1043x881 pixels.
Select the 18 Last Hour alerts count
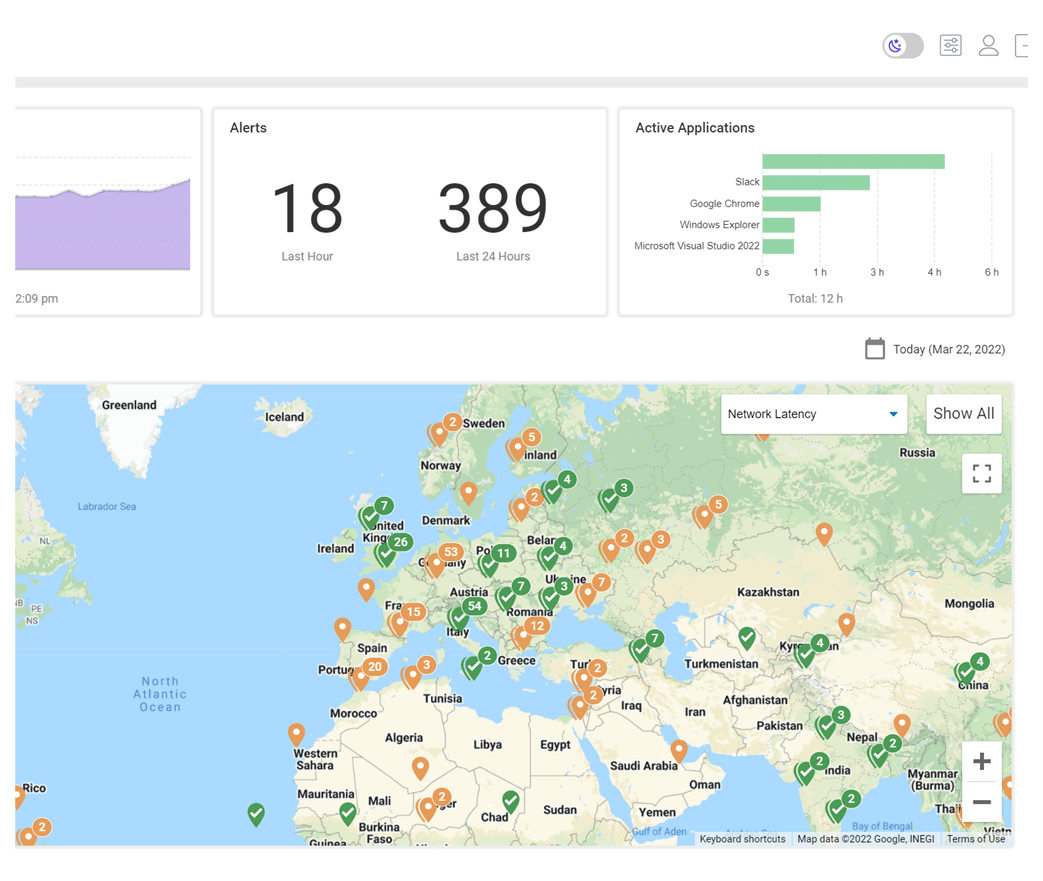(307, 210)
